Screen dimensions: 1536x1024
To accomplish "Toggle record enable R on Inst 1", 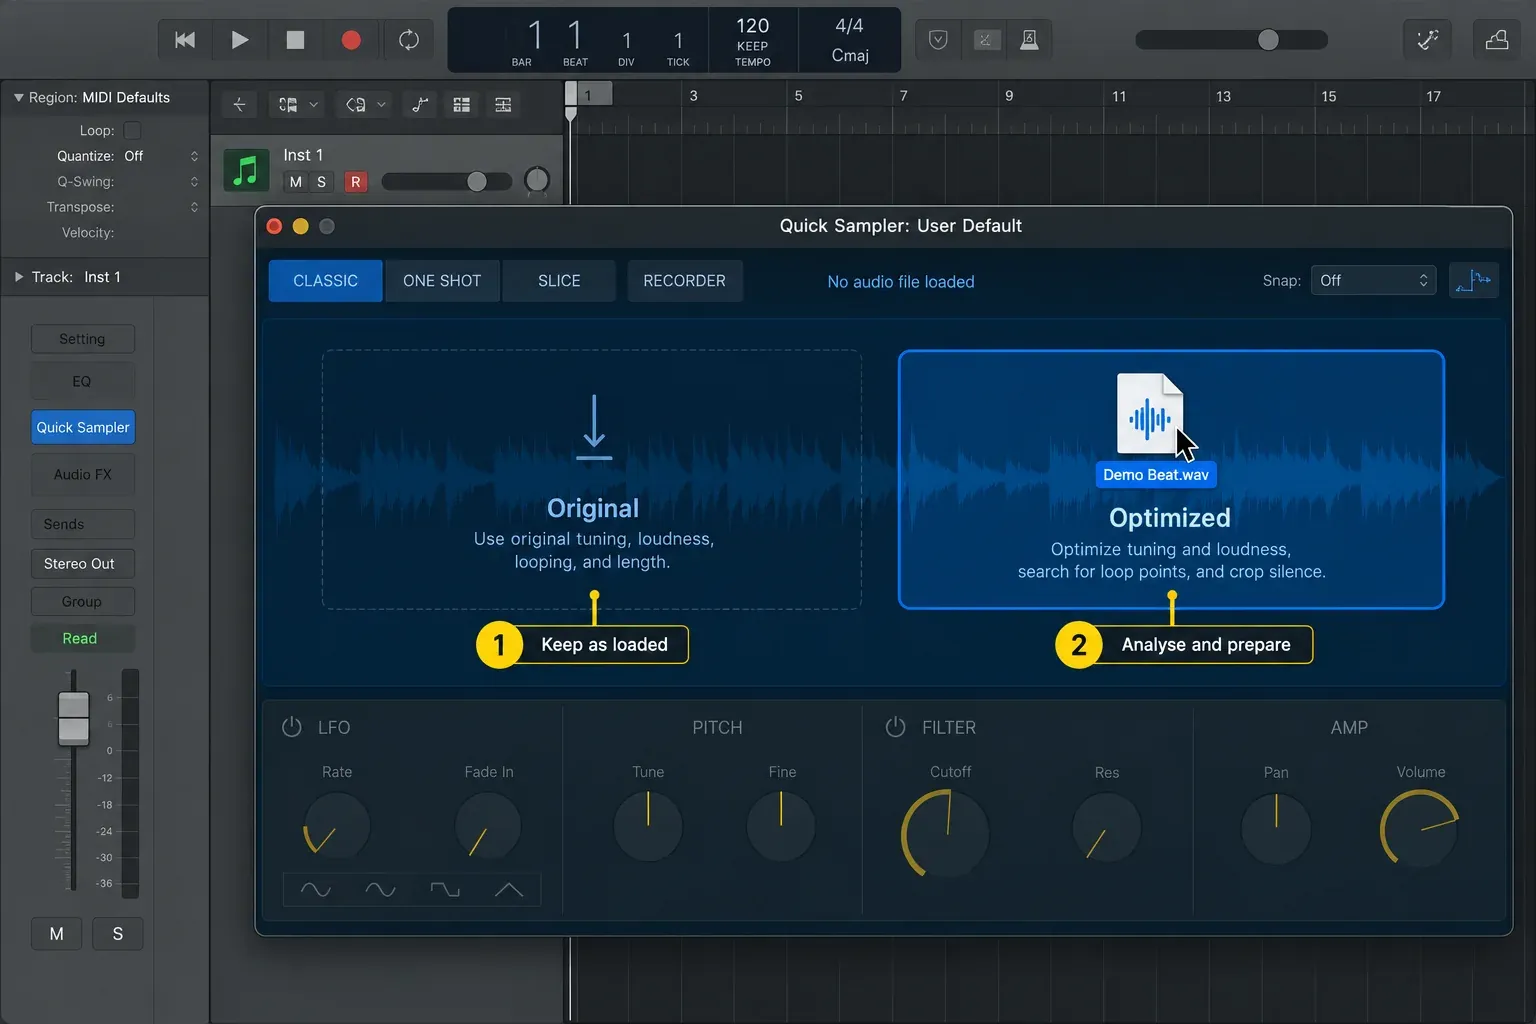I will (355, 182).
